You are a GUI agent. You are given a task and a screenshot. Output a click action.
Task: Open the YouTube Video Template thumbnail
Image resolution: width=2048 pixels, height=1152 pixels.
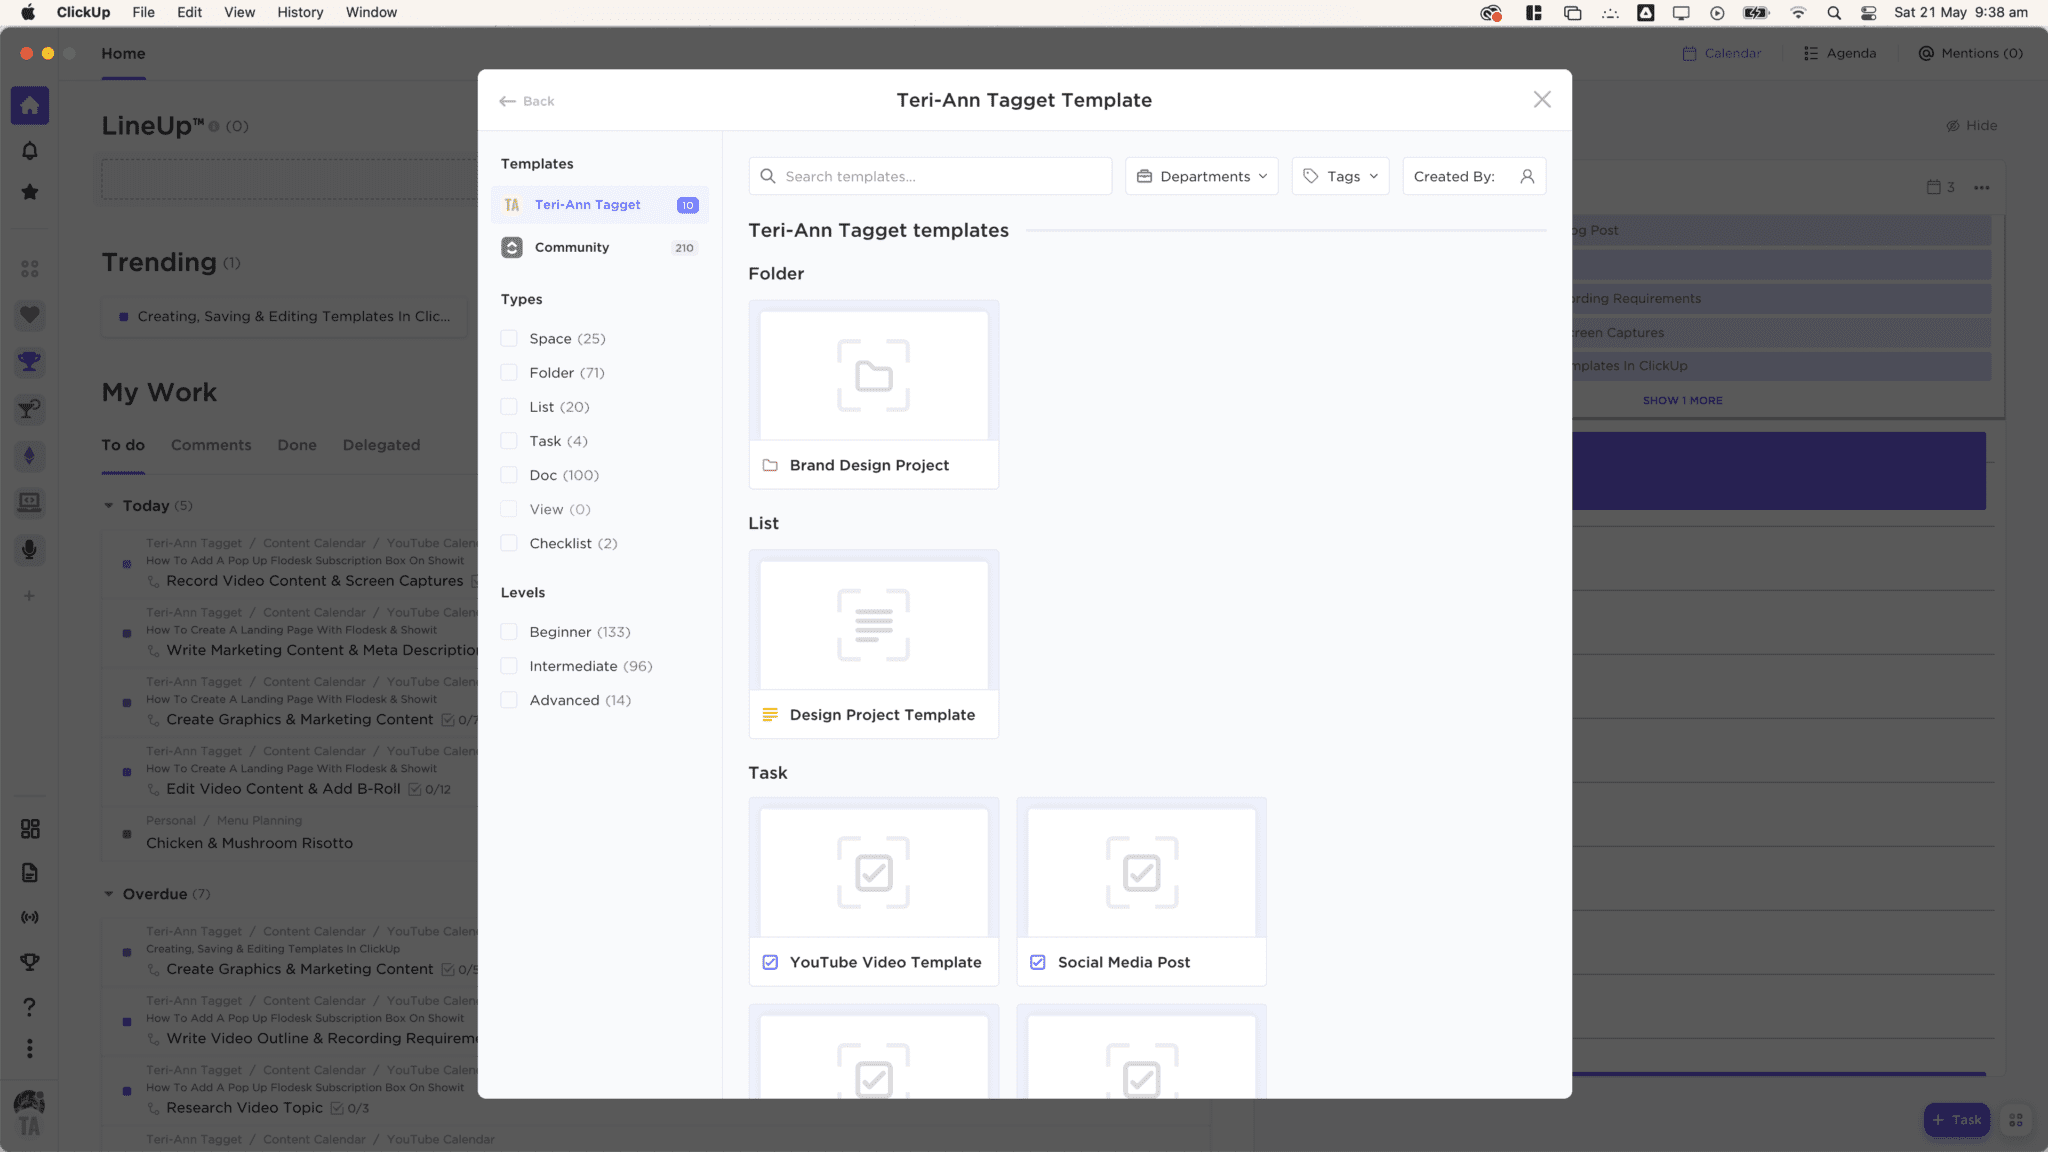click(873, 871)
